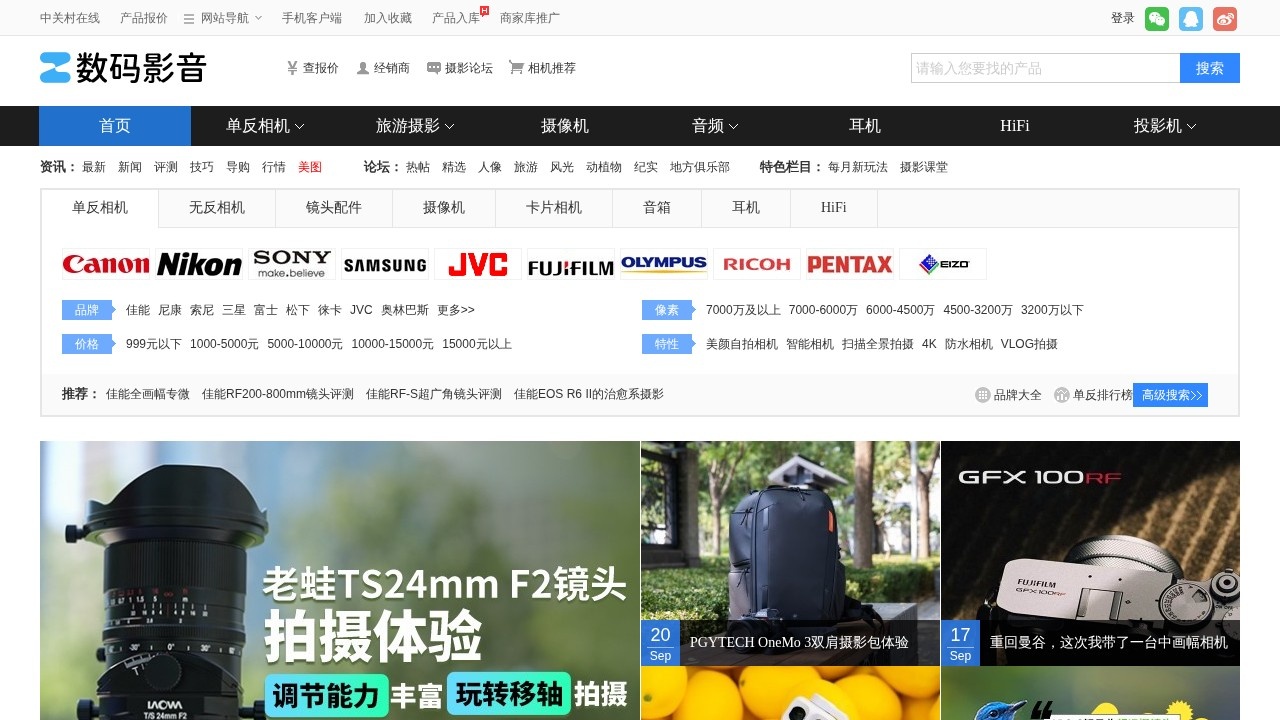
Task: Expand 网站导航 dropdown
Action: pyautogui.click(x=222, y=18)
